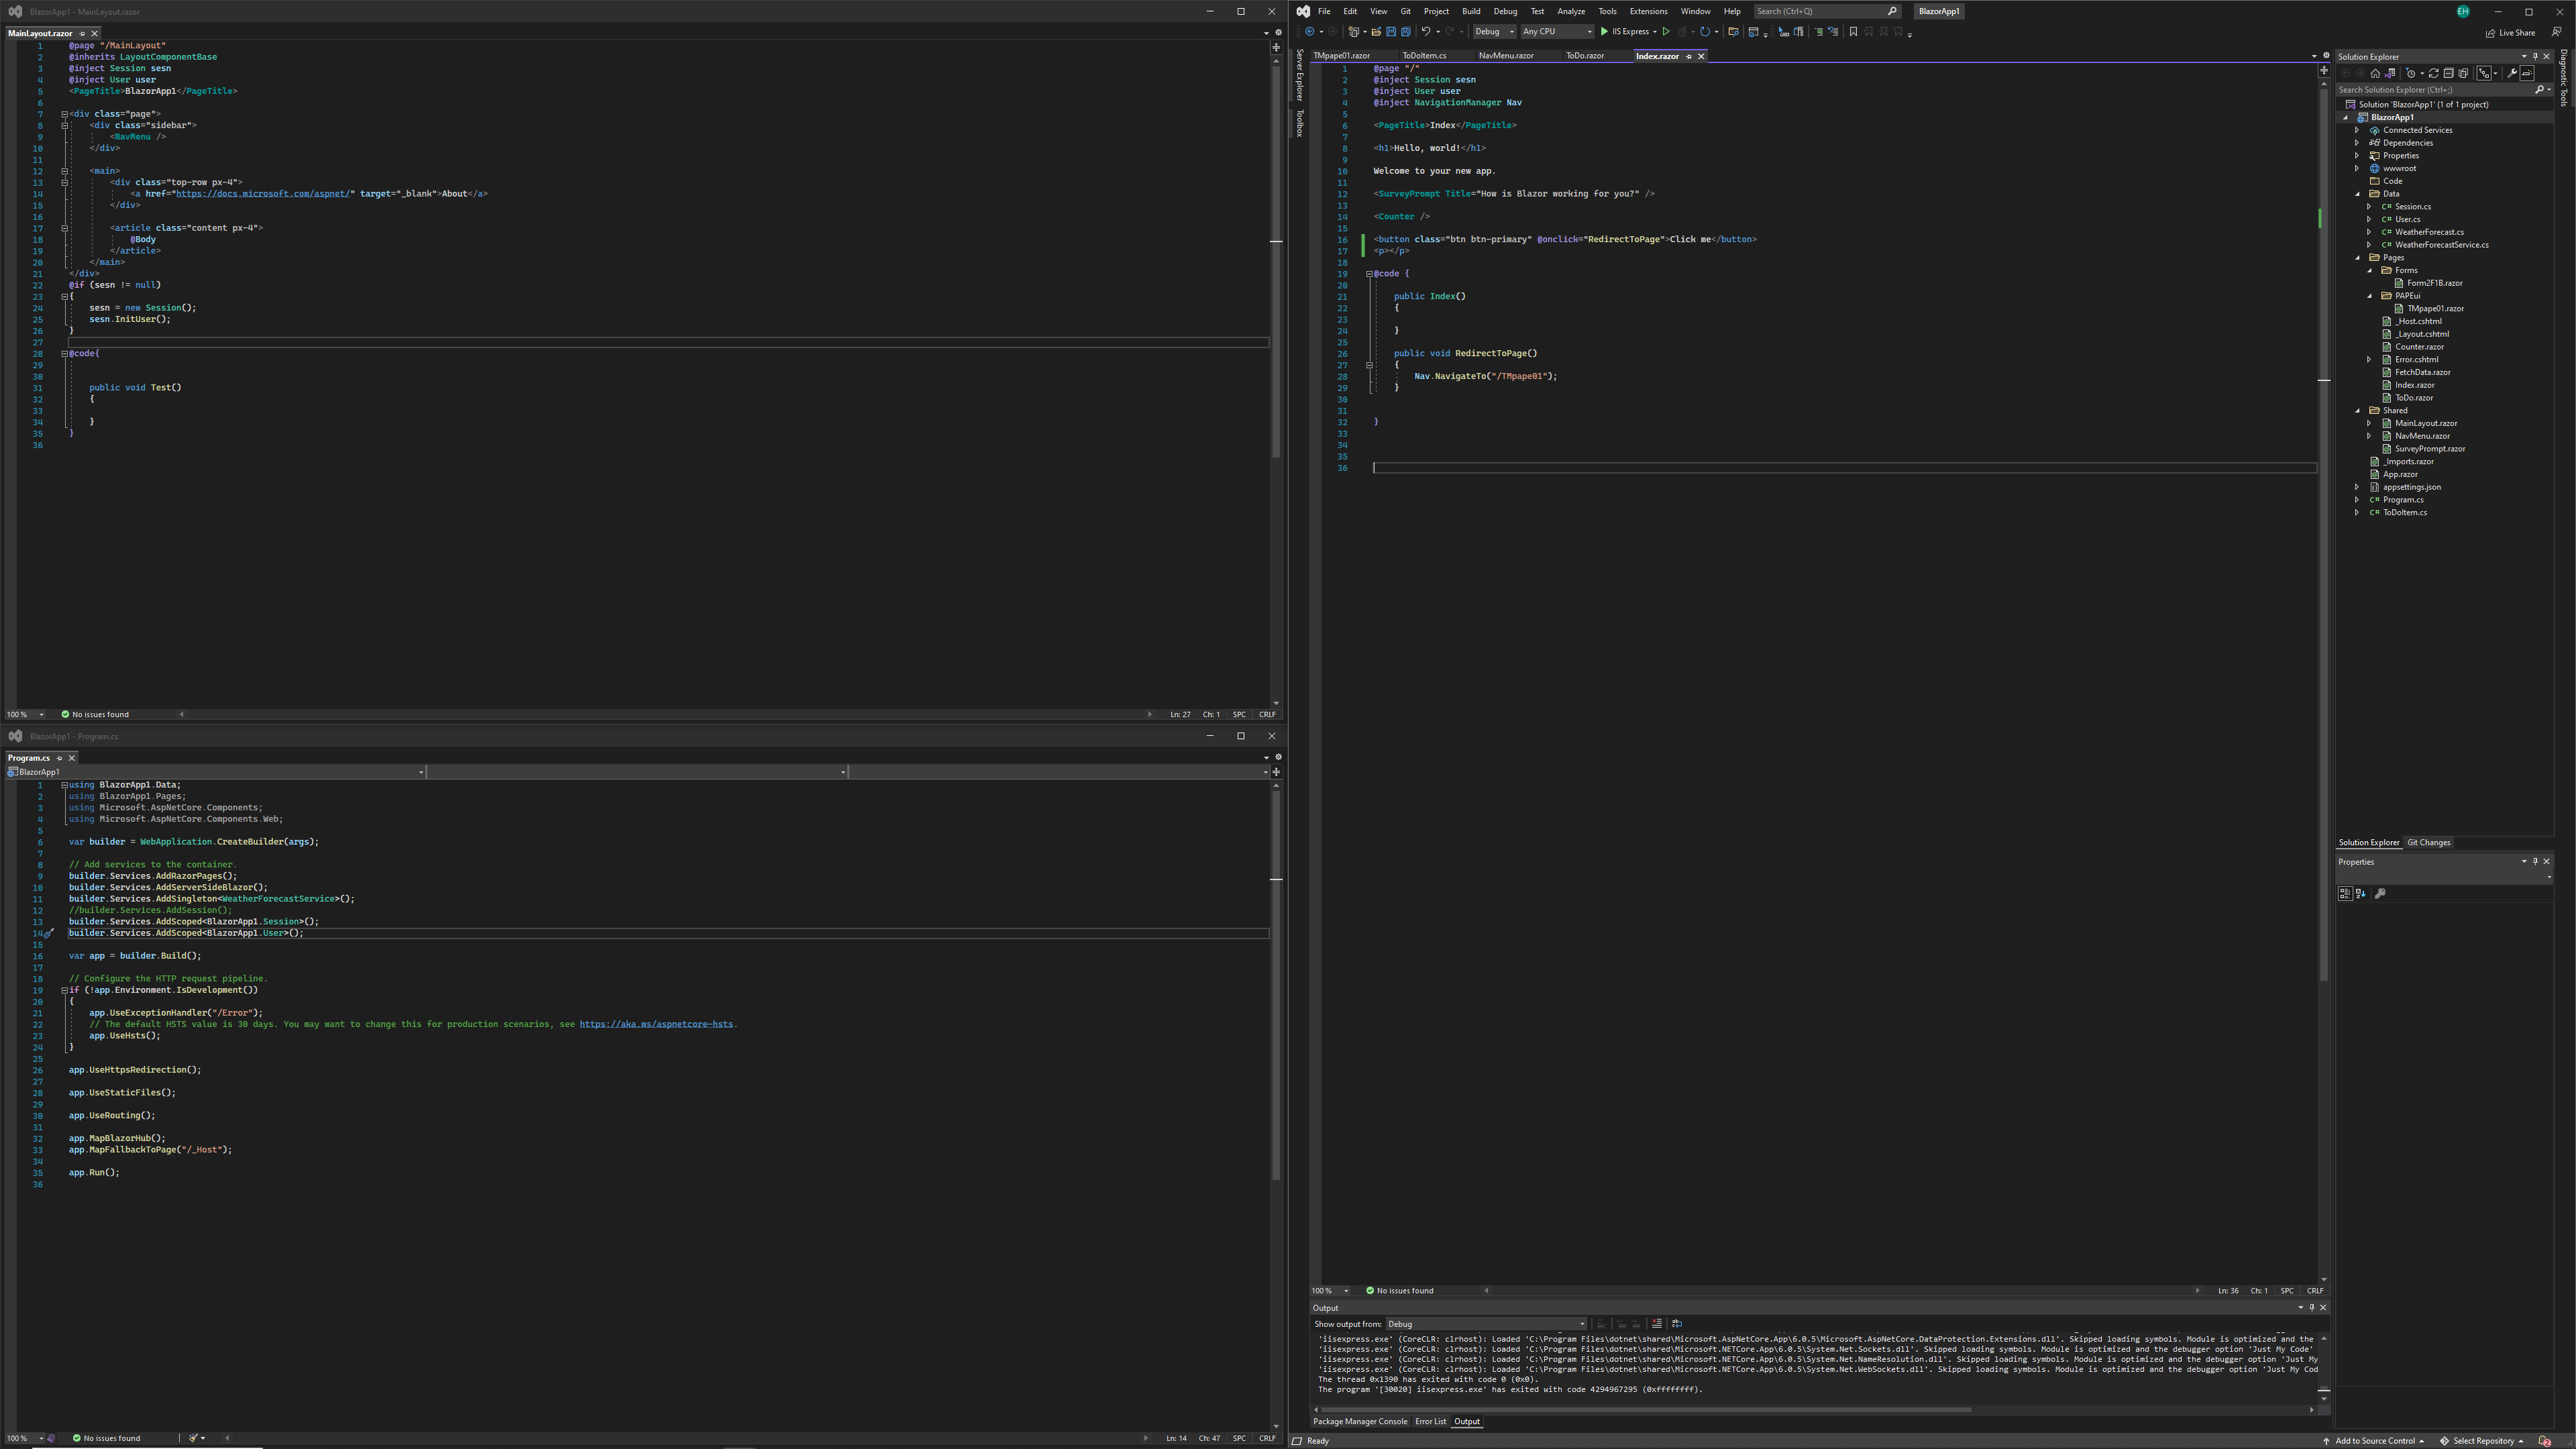The image size is (2576, 1449).
Task: Clear All in Output window toolbar
Action: [1657, 1324]
